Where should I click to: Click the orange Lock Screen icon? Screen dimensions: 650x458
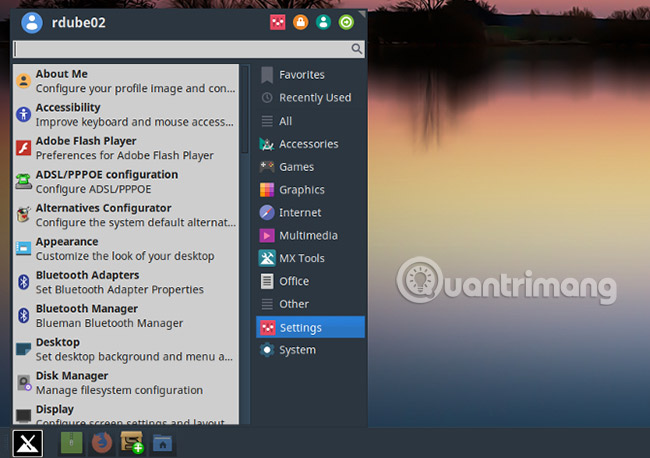(x=300, y=22)
